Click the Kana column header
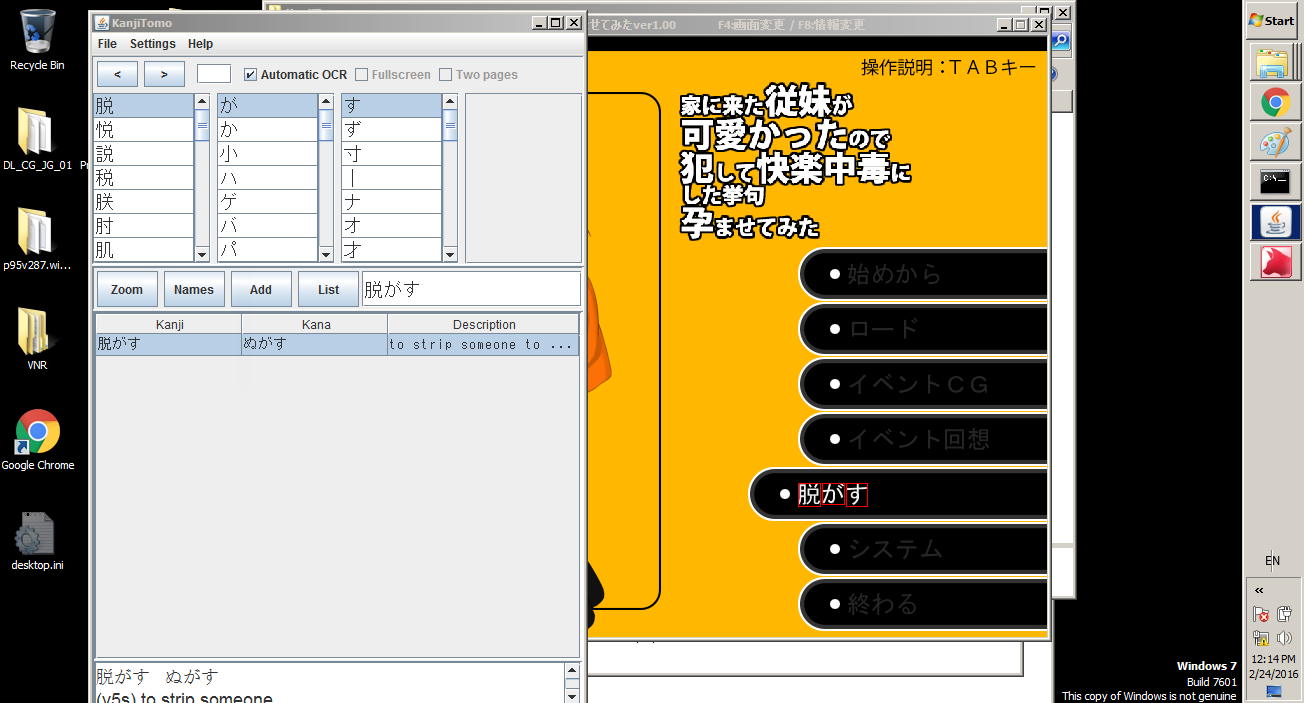1304x703 pixels. (315, 324)
